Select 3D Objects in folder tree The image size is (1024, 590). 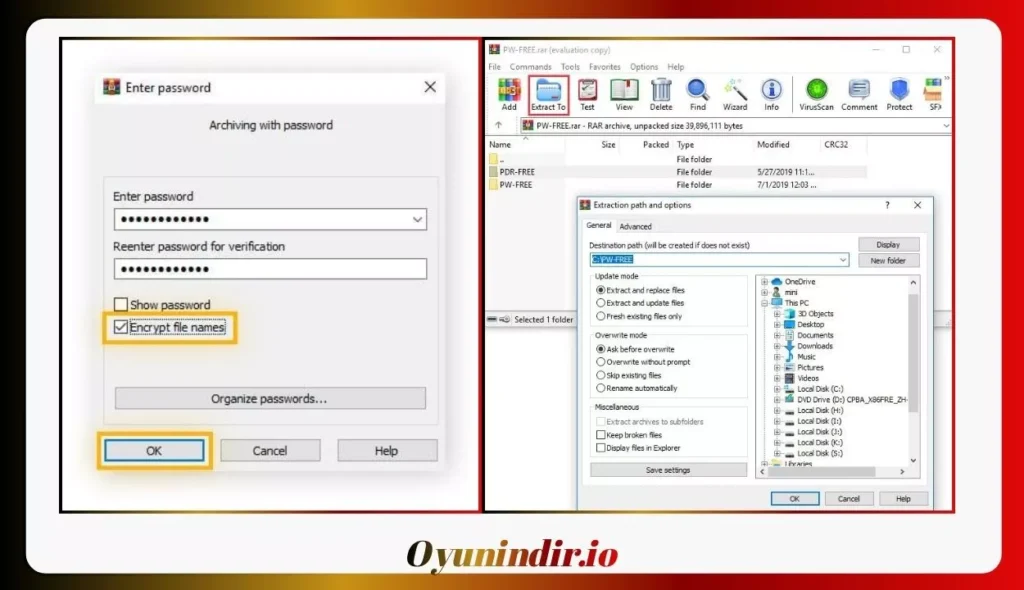pos(808,314)
